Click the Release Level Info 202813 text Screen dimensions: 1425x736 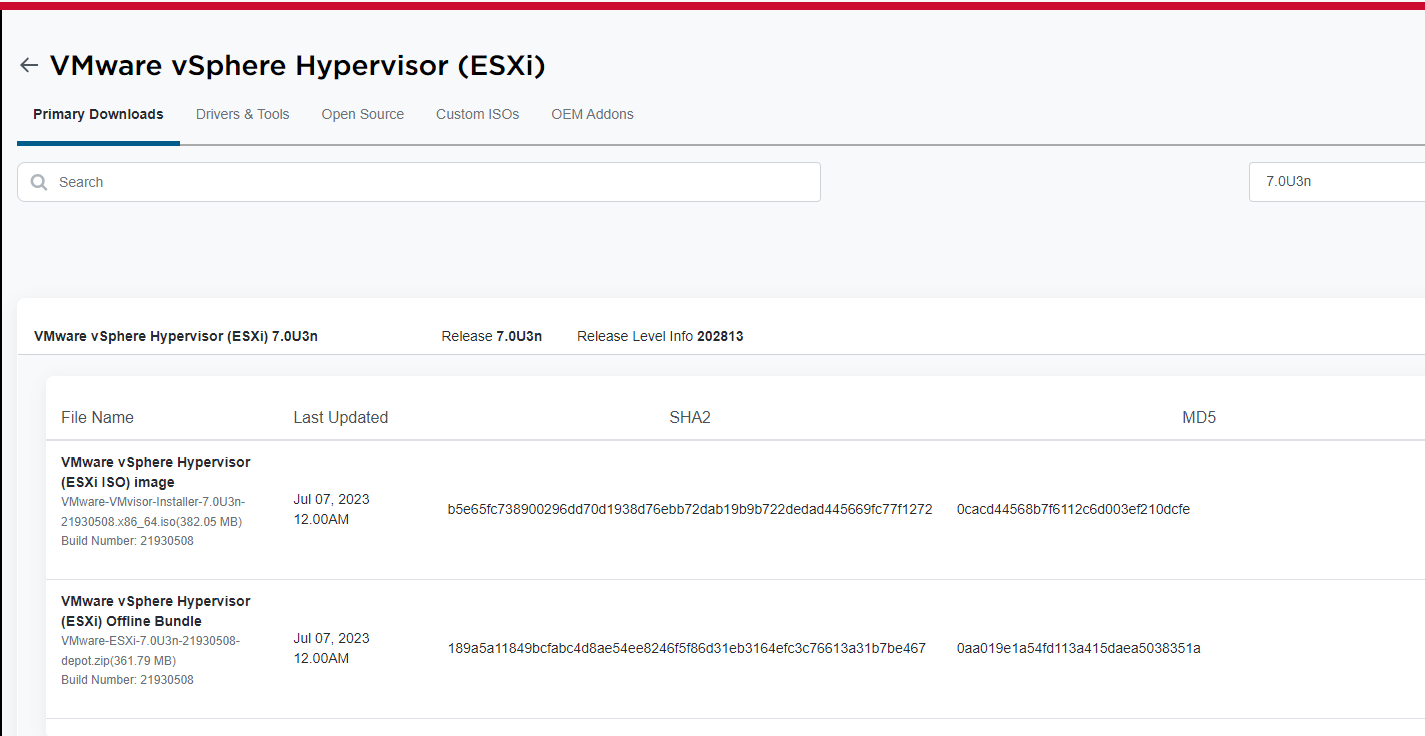coord(660,336)
